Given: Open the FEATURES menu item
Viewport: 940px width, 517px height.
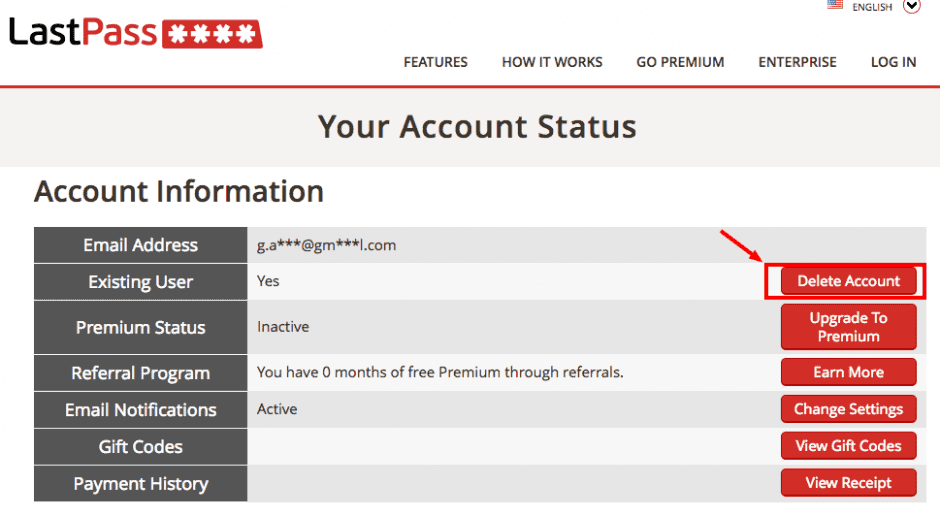Looking at the screenshot, I should click(x=435, y=62).
